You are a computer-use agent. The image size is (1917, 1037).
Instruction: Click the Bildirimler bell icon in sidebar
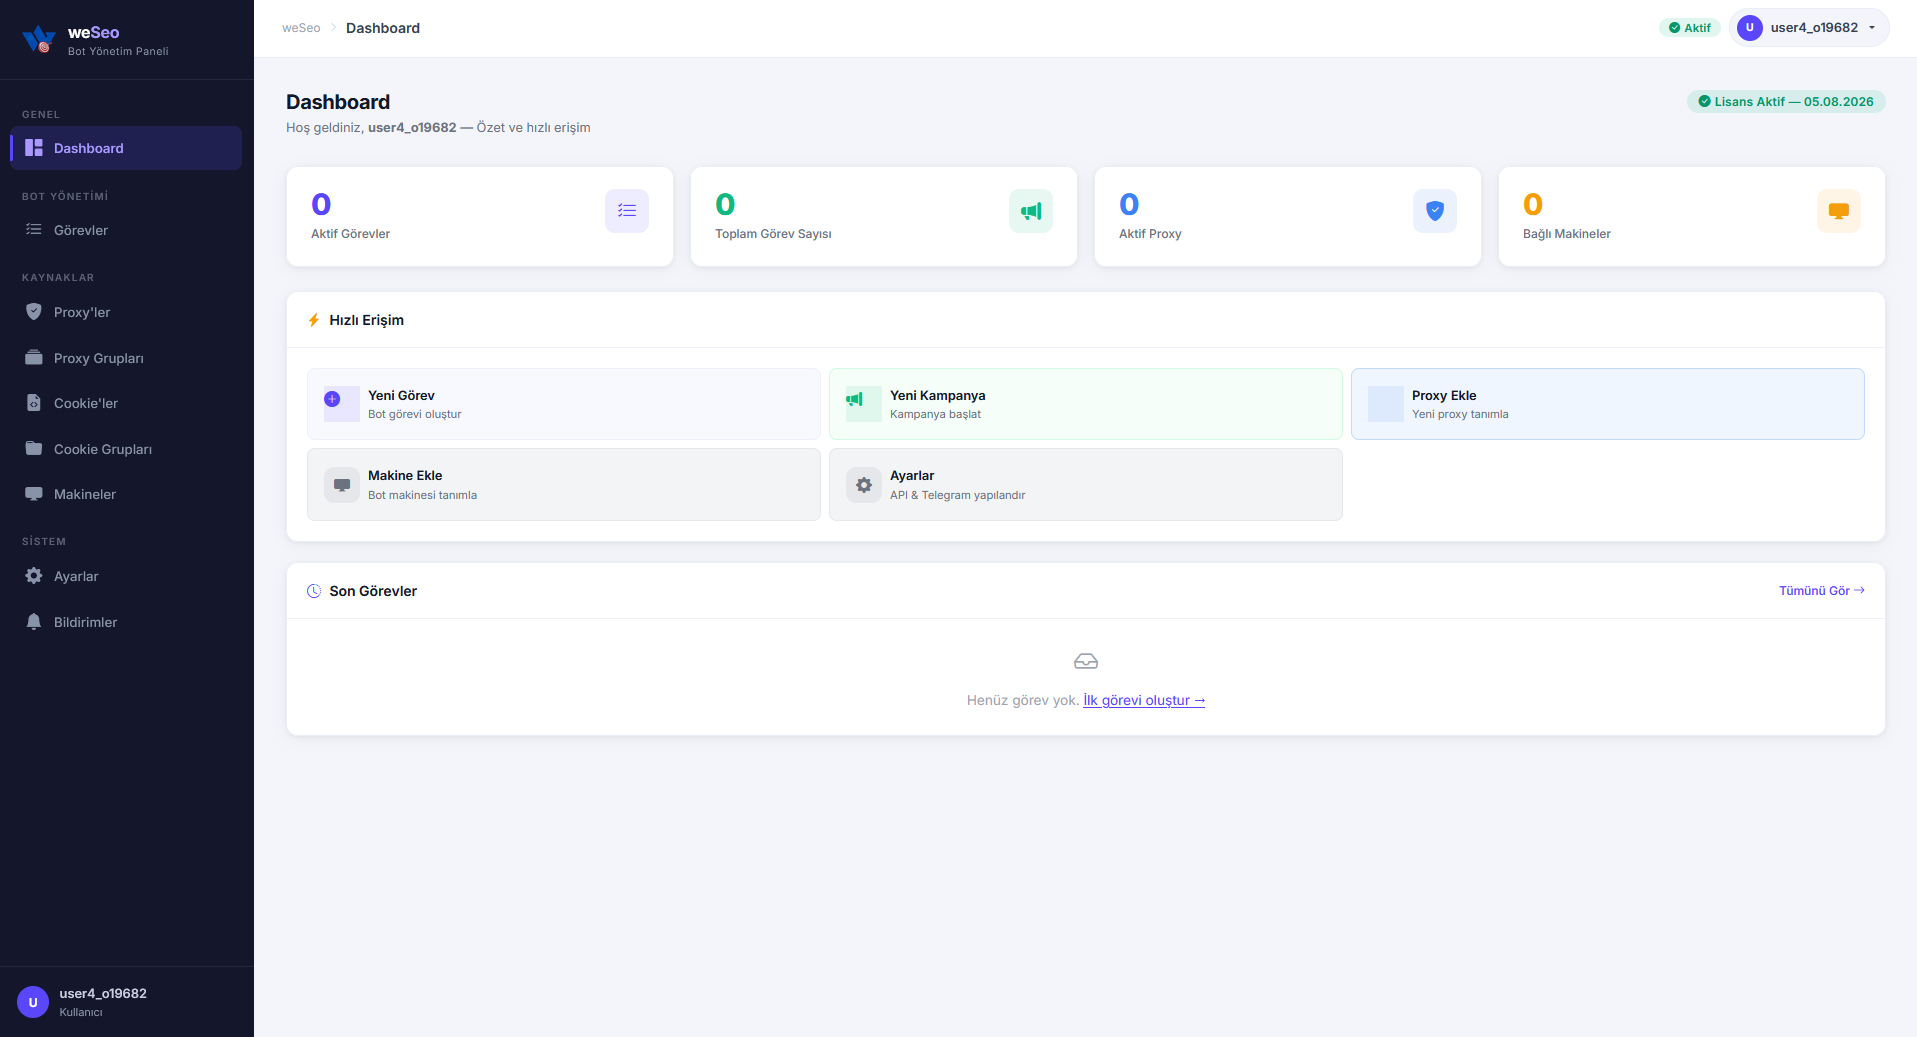click(x=34, y=622)
